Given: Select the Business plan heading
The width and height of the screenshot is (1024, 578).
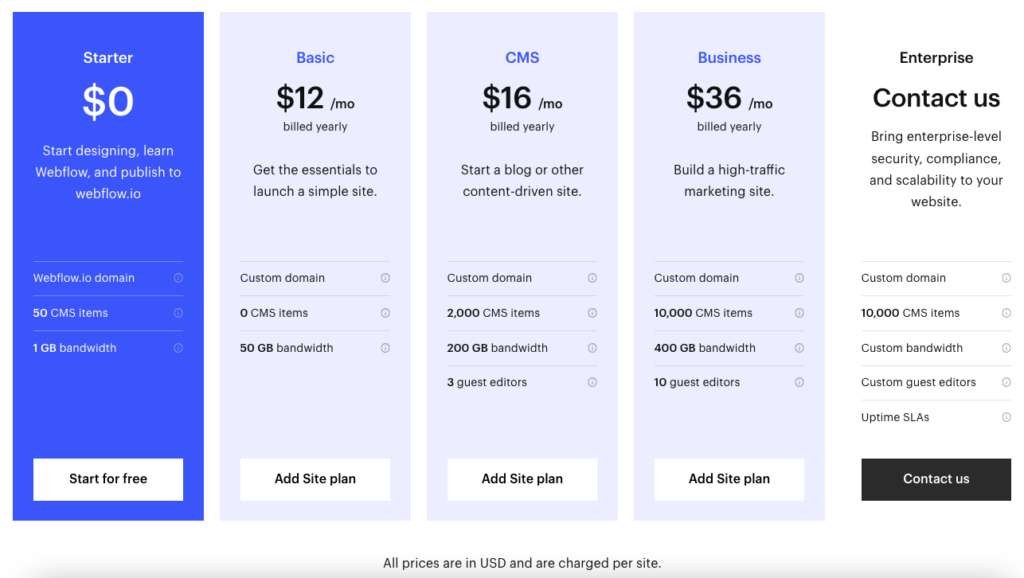Looking at the screenshot, I should tap(729, 58).
